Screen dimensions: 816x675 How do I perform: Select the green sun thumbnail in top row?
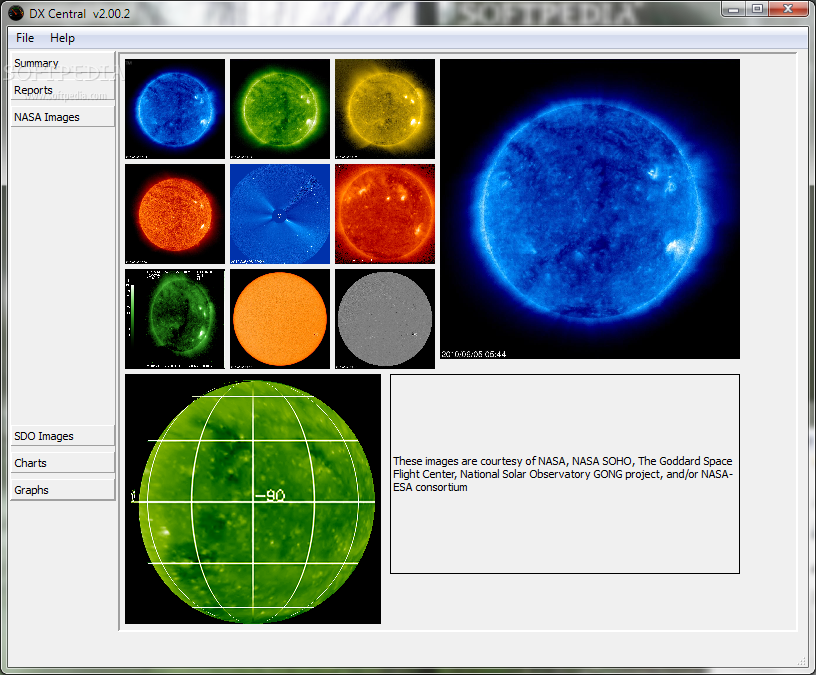(280, 109)
